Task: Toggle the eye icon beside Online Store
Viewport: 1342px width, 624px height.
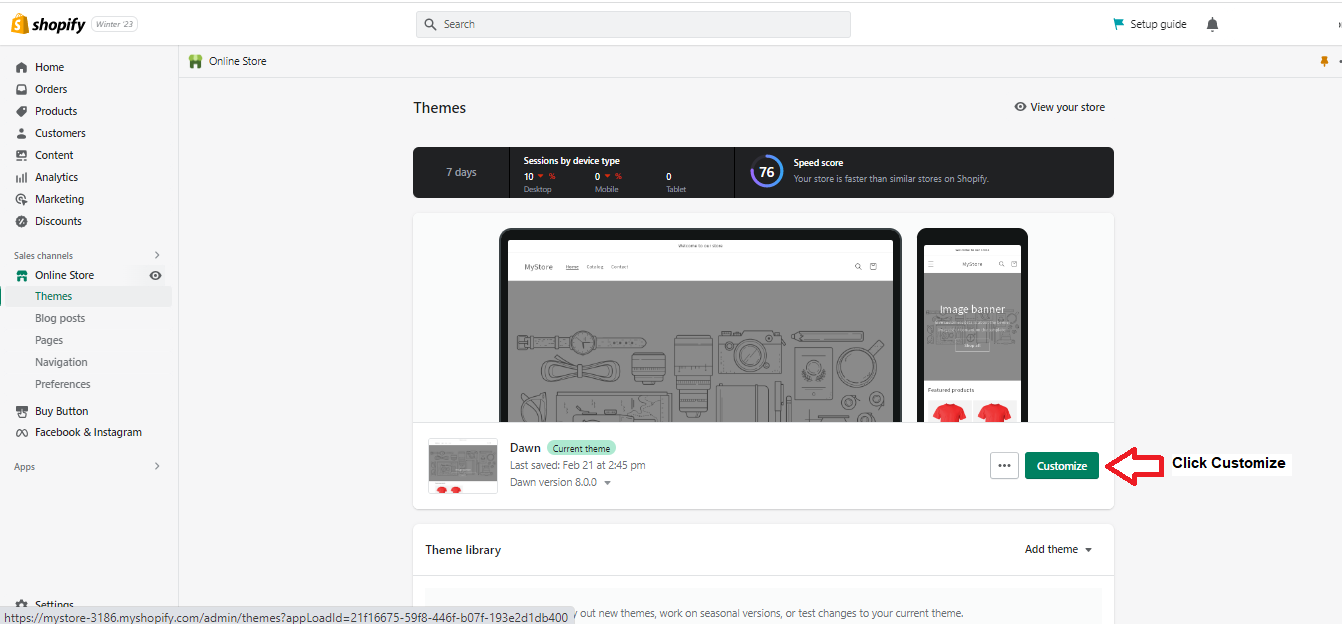Action: point(155,275)
